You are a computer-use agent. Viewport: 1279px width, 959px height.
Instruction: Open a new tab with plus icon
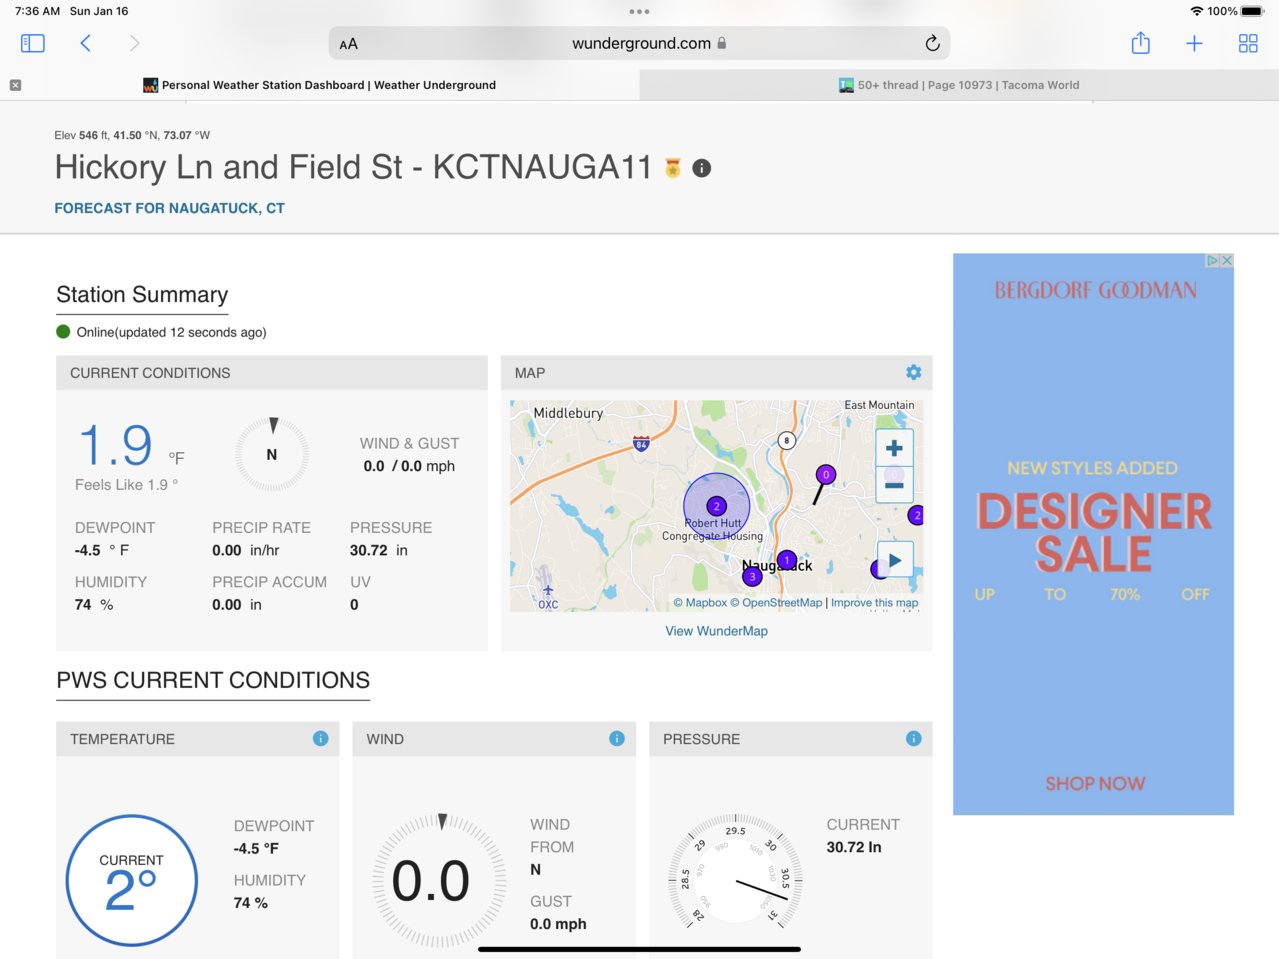(1194, 43)
